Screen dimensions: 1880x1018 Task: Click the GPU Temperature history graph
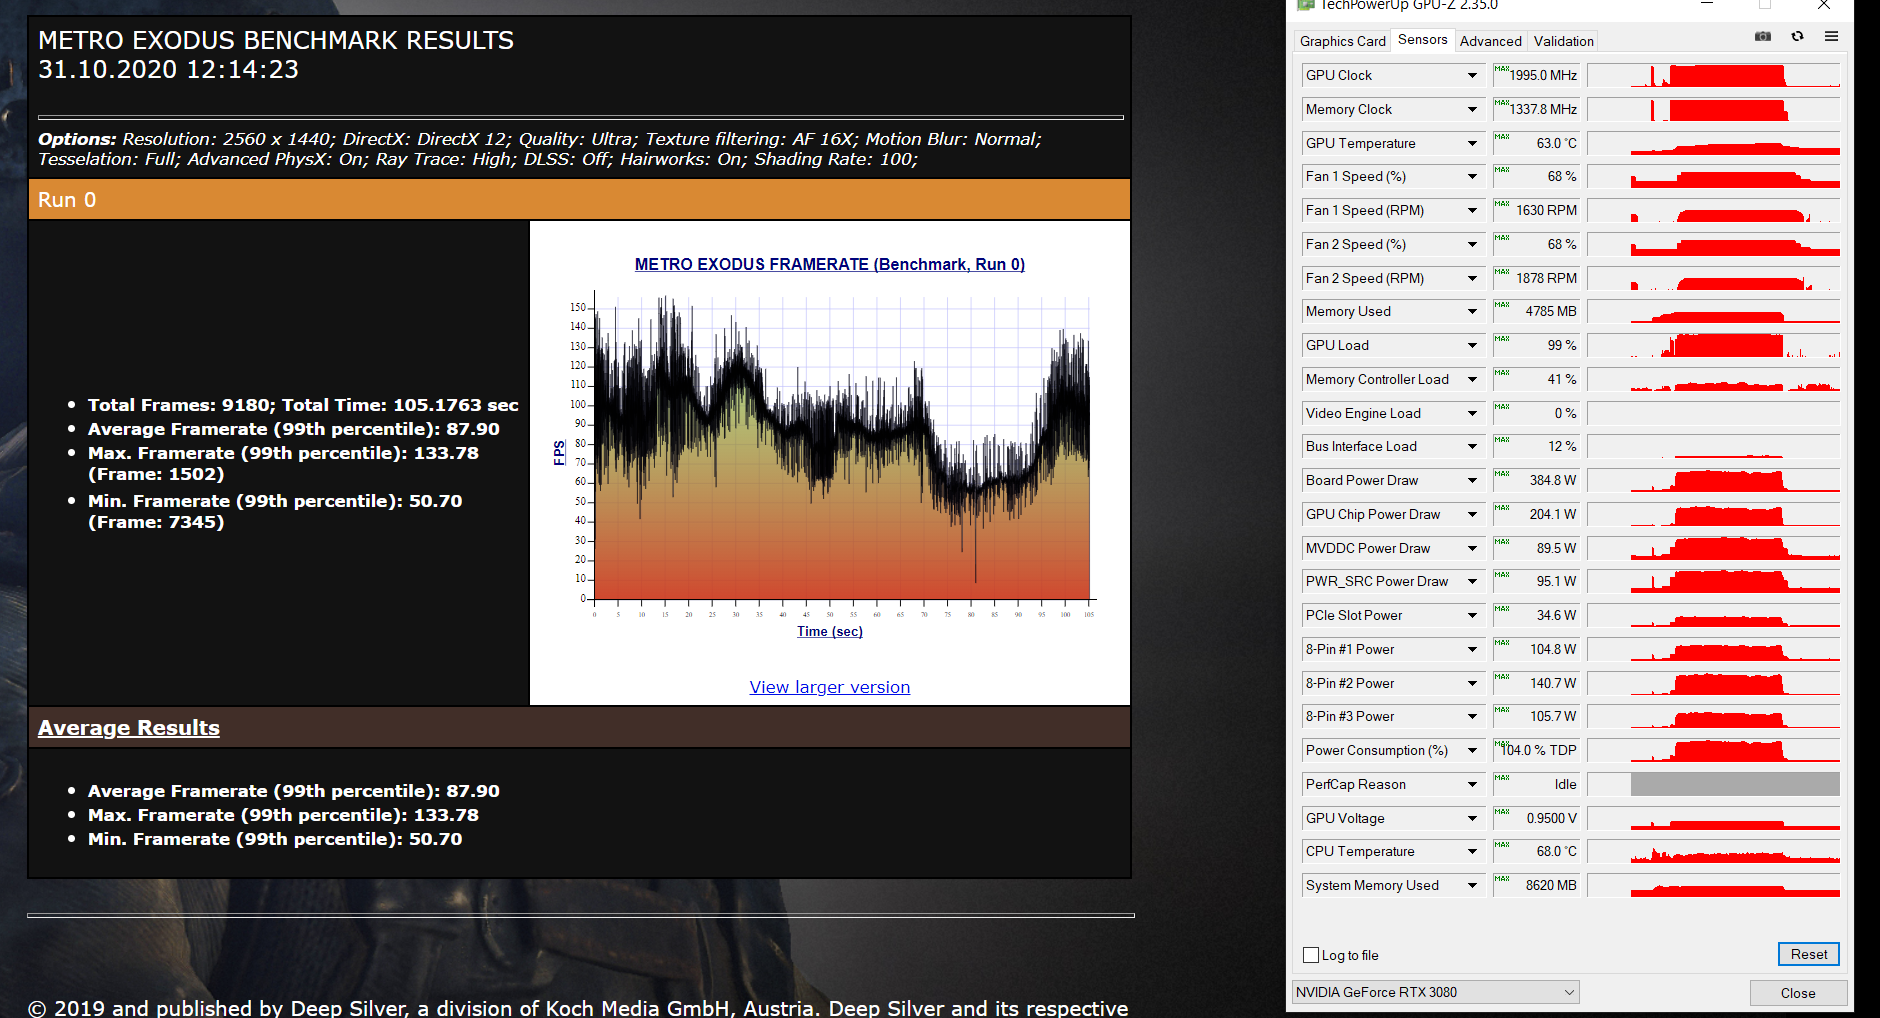1714,144
